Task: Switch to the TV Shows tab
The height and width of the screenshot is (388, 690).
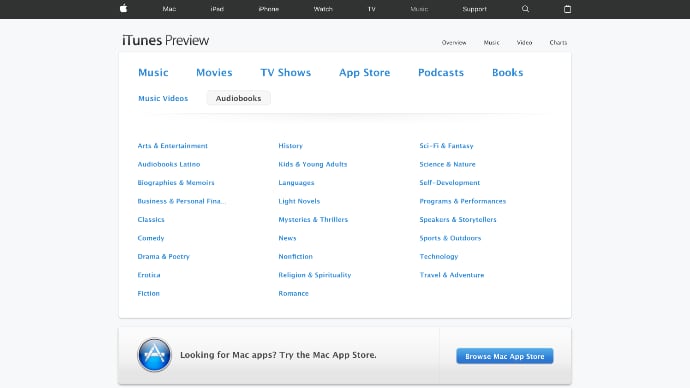Action: tap(285, 73)
